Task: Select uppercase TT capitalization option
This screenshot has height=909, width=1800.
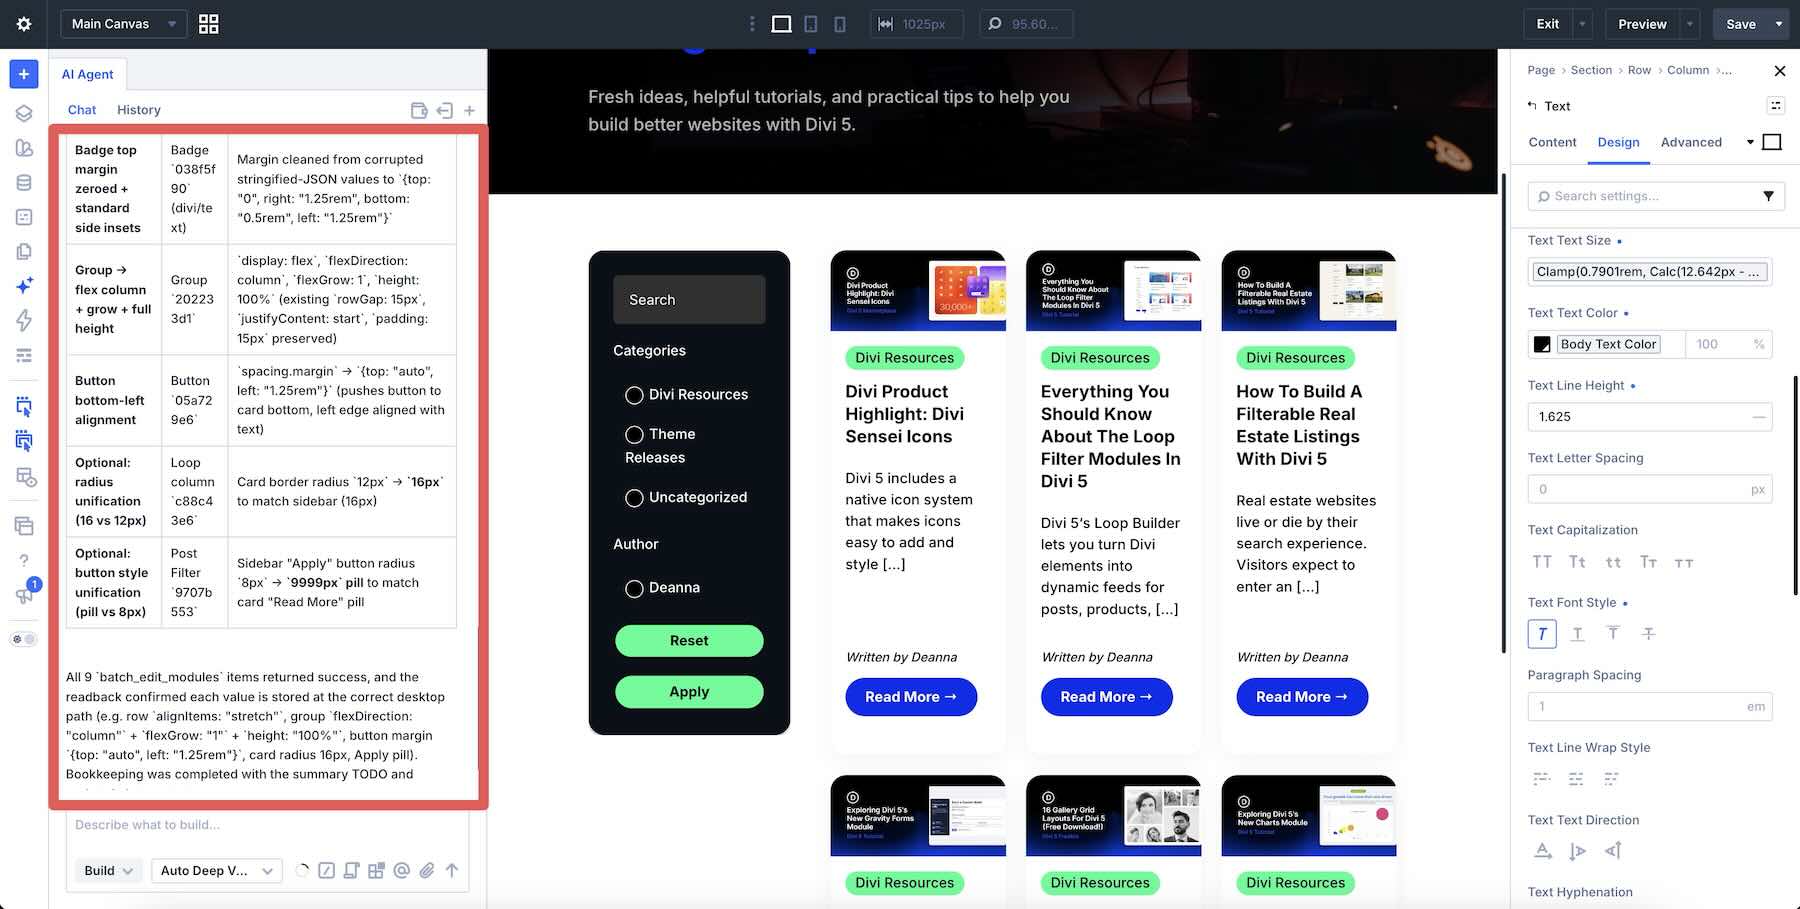Action: click(1542, 562)
